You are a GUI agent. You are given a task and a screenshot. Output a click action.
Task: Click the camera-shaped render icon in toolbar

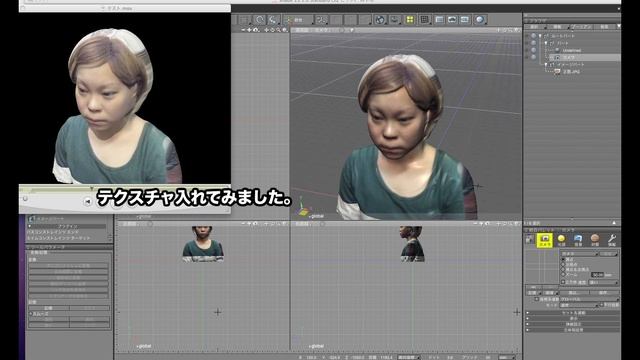click(452, 20)
